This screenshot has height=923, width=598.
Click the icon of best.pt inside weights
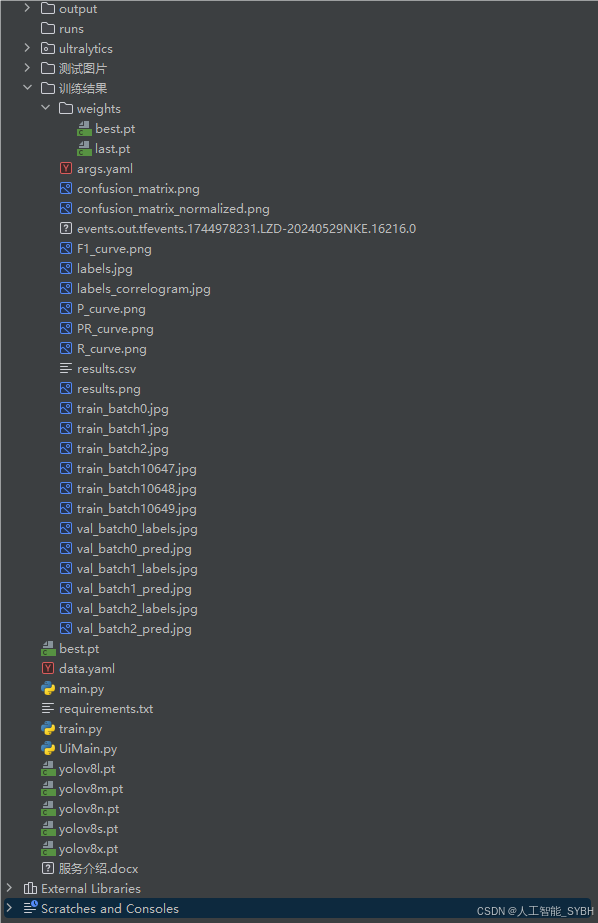tap(84, 128)
